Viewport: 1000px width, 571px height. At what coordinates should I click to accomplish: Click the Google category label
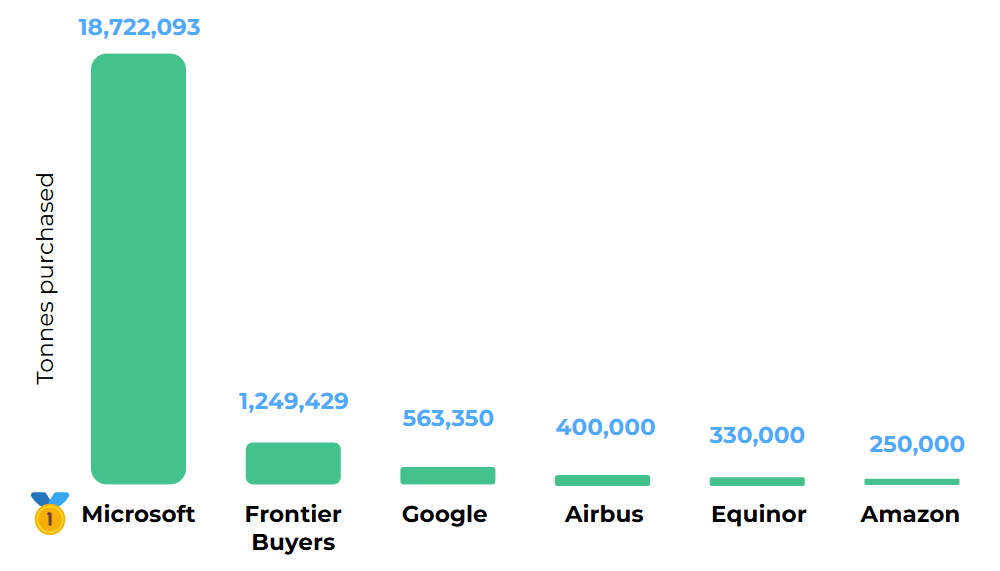pyautogui.click(x=444, y=514)
